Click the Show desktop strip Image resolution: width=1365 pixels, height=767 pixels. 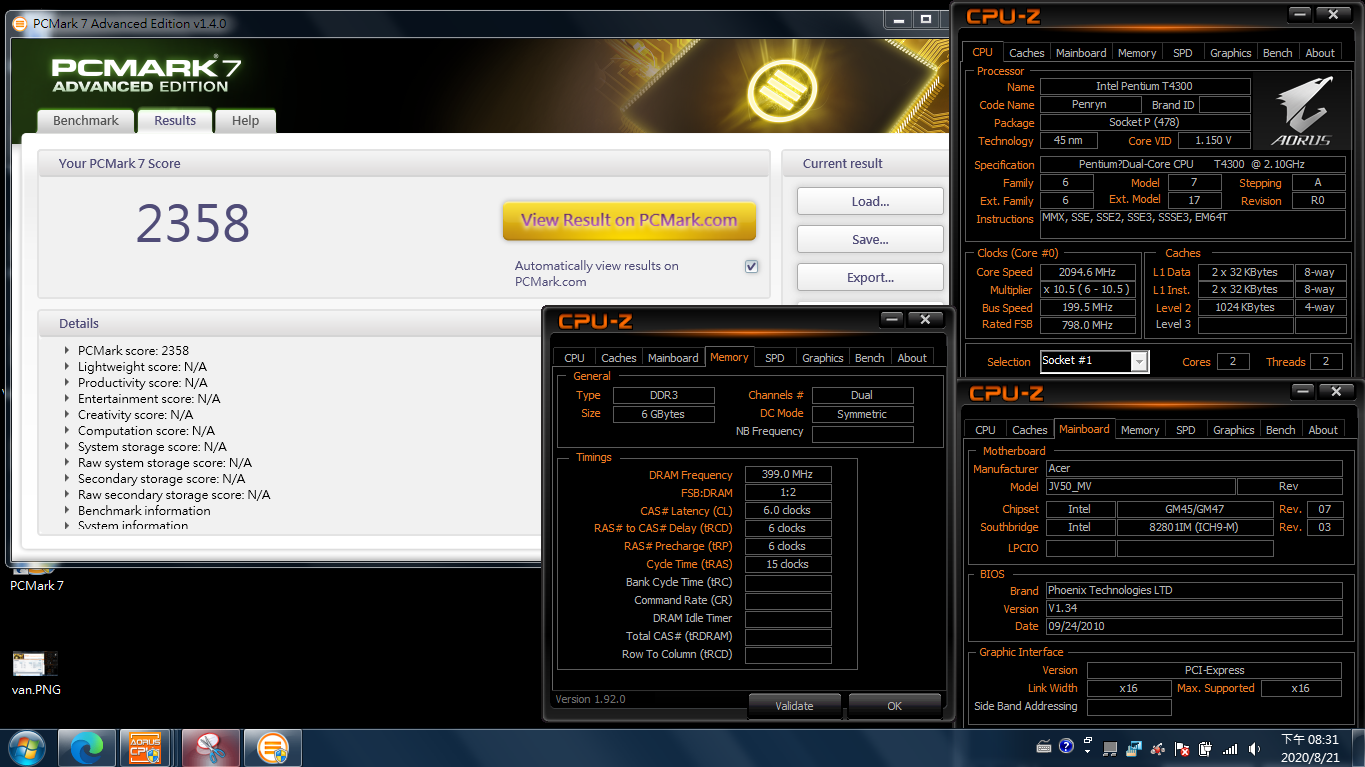(x=1358, y=748)
